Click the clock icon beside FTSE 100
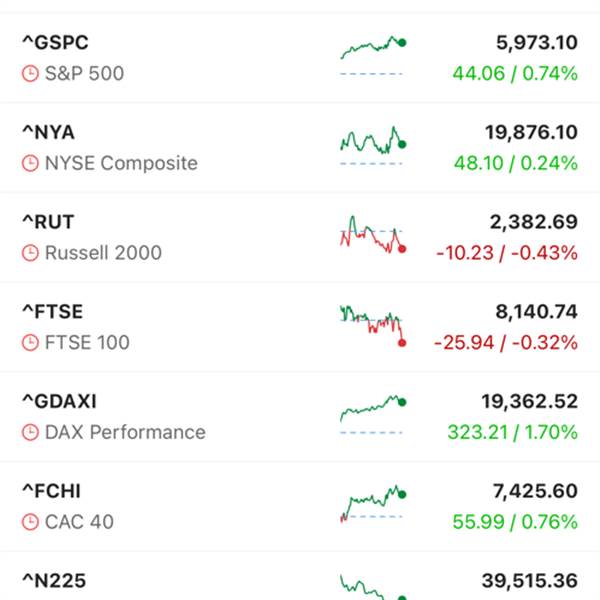600x600 pixels. click(30, 342)
